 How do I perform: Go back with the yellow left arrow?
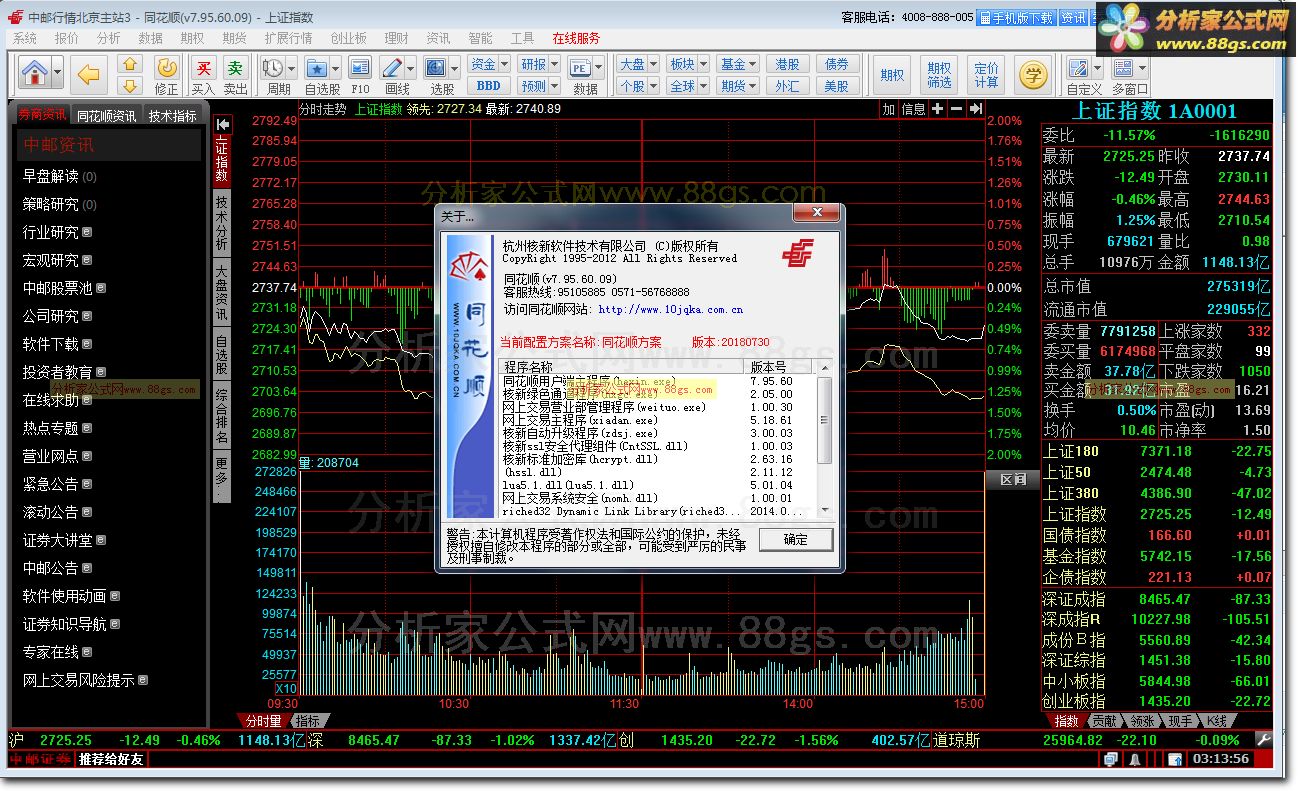click(x=89, y=74)
